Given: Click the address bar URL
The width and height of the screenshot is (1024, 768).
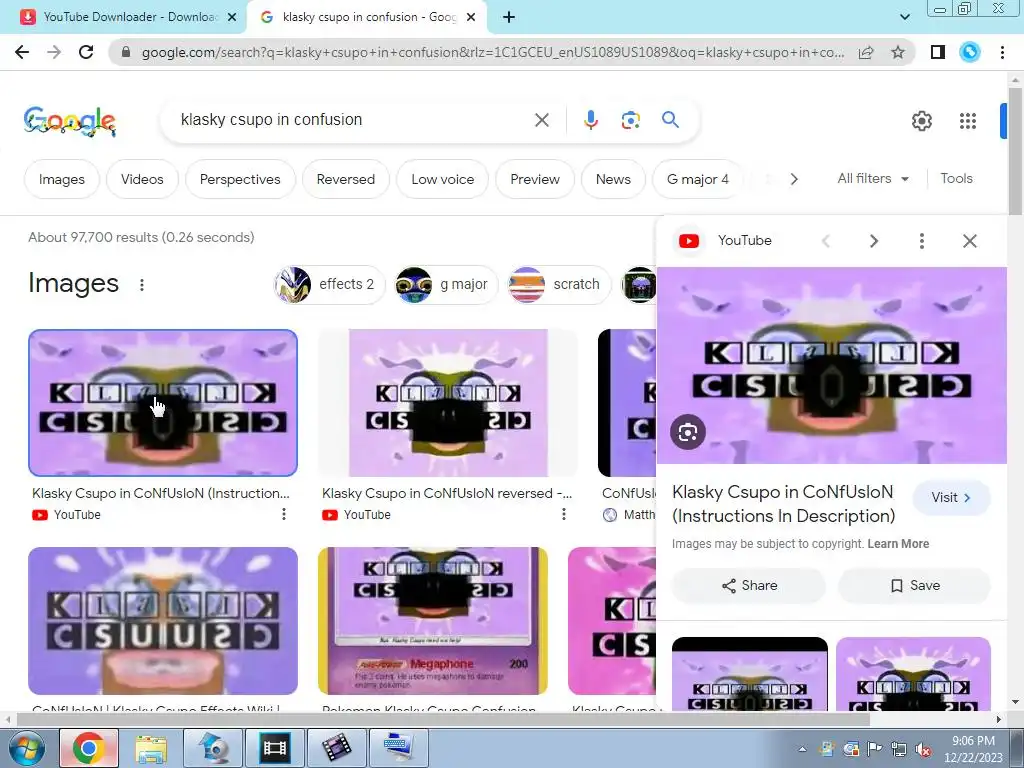Looking at the screenshot, I should point(492,52).
